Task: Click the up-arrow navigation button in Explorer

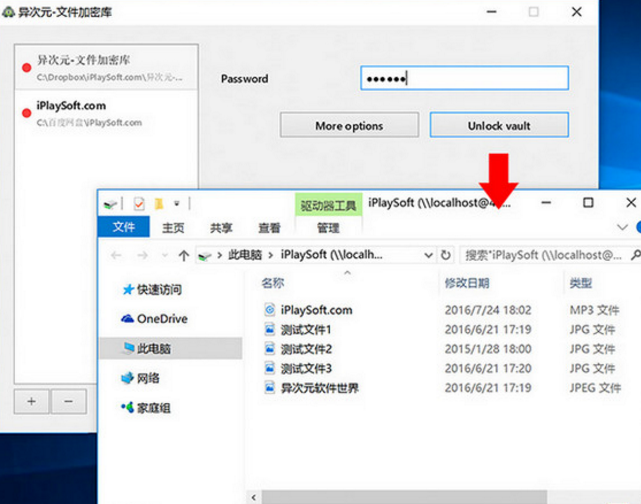Action: (x=183, y=255)
